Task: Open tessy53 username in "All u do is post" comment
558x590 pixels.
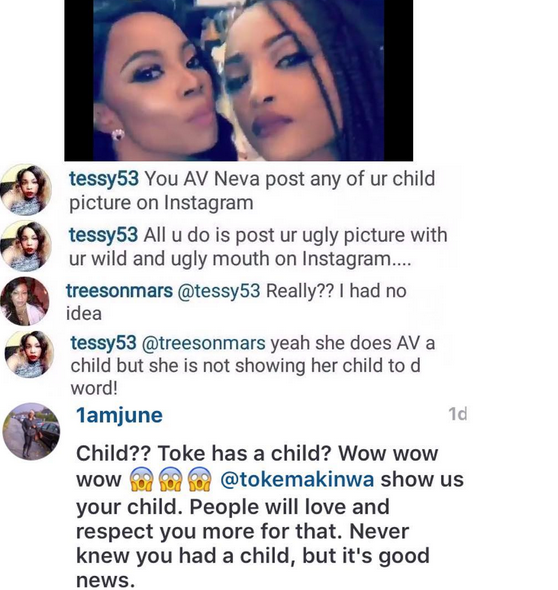Action: pos(103,235)
